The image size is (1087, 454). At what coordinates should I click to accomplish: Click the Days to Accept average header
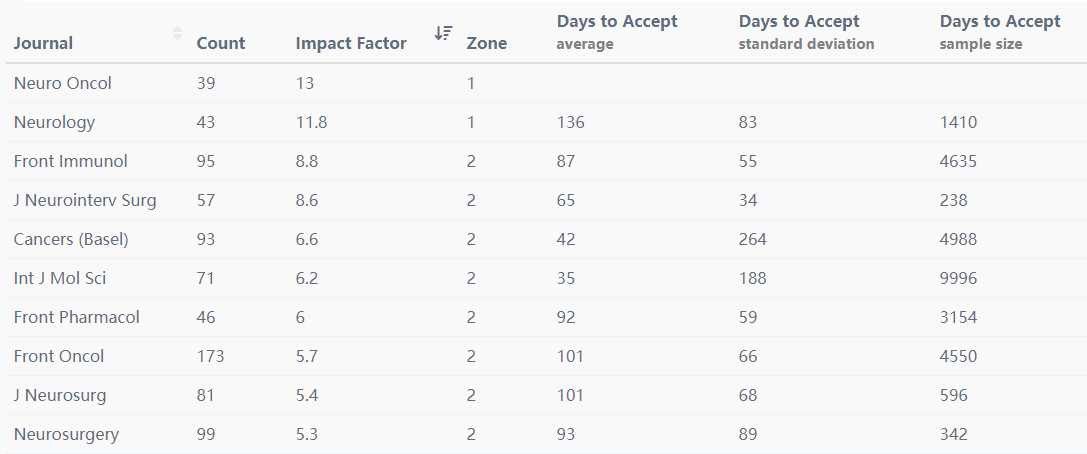pyautogui.click(x=617, y=32)
